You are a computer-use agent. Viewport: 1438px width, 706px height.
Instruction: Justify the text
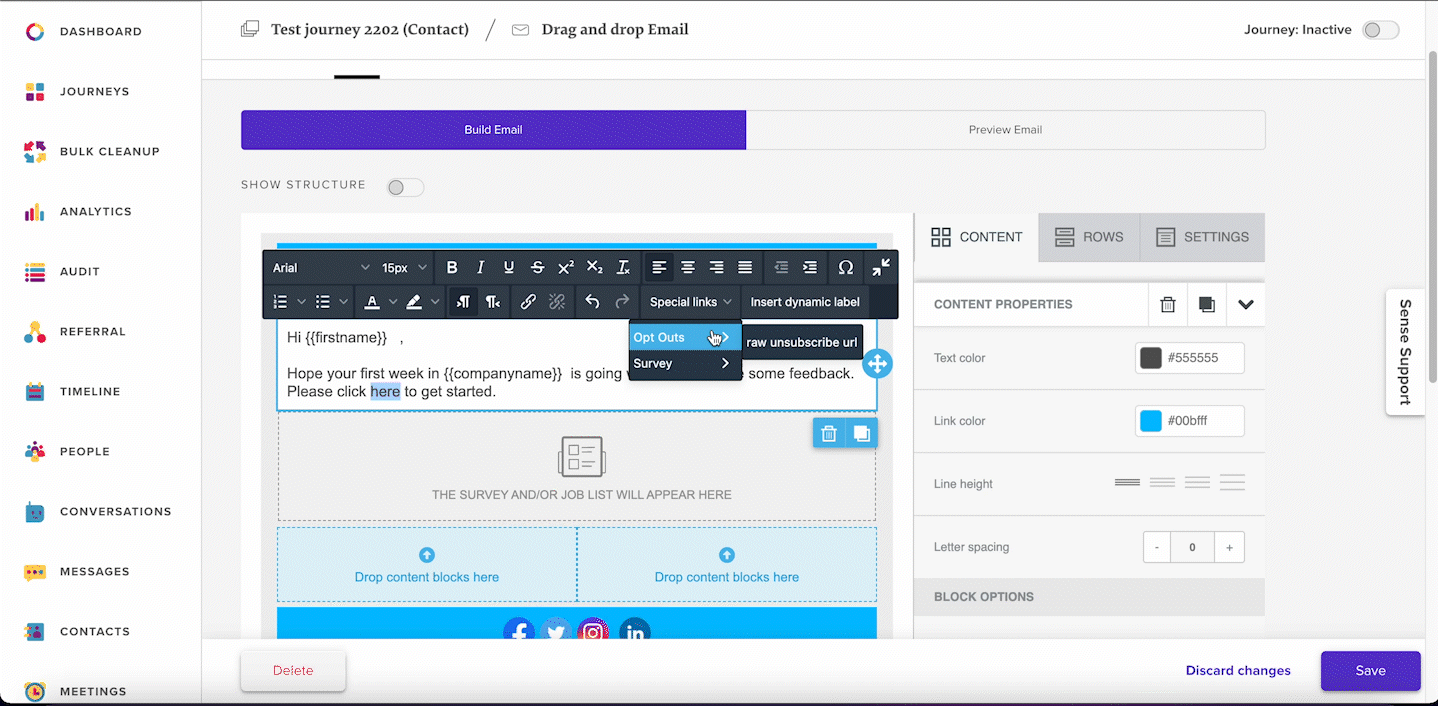(745, 268)
